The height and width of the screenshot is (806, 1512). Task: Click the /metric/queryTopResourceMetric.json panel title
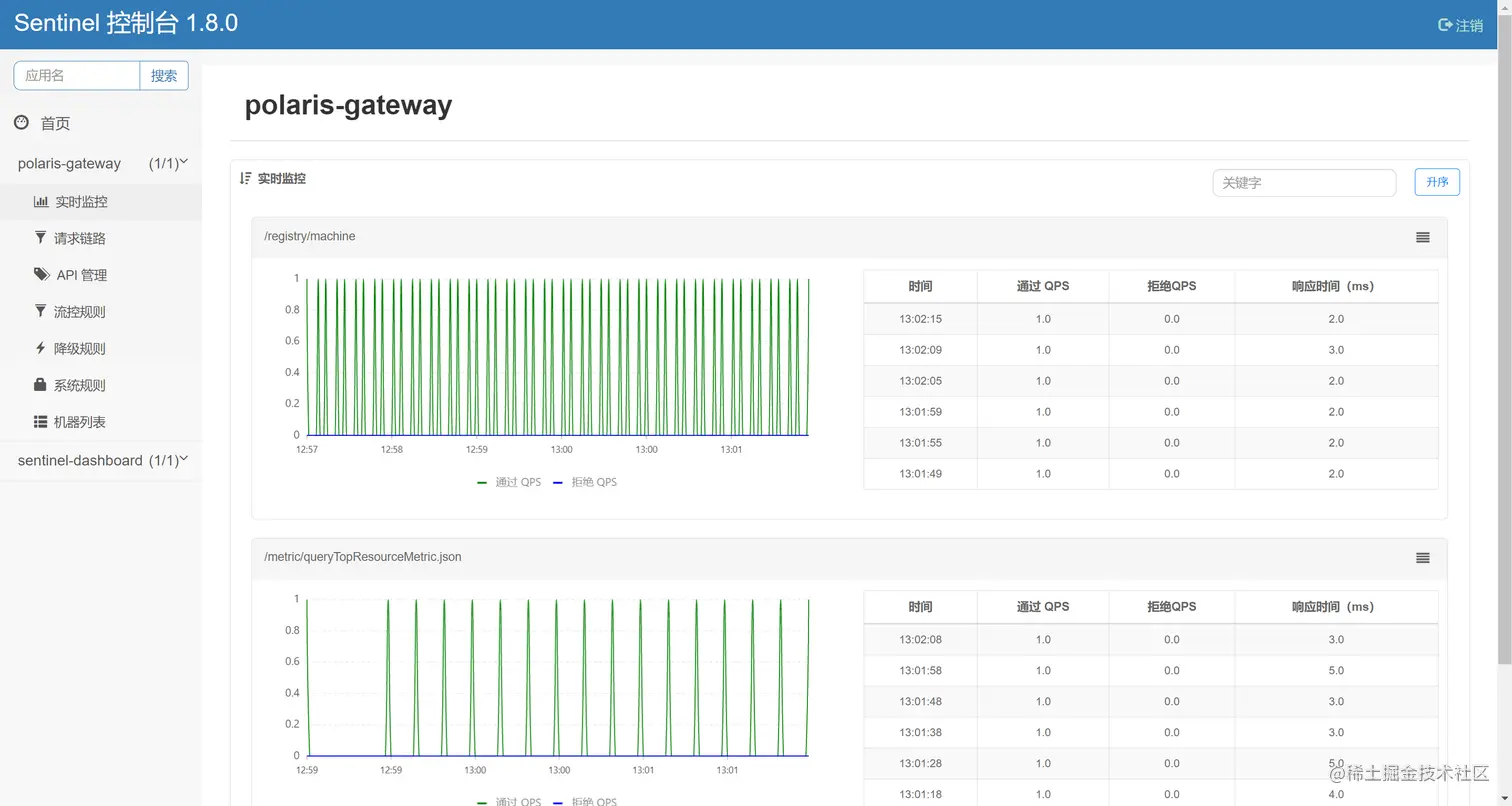tap(363, 556)
